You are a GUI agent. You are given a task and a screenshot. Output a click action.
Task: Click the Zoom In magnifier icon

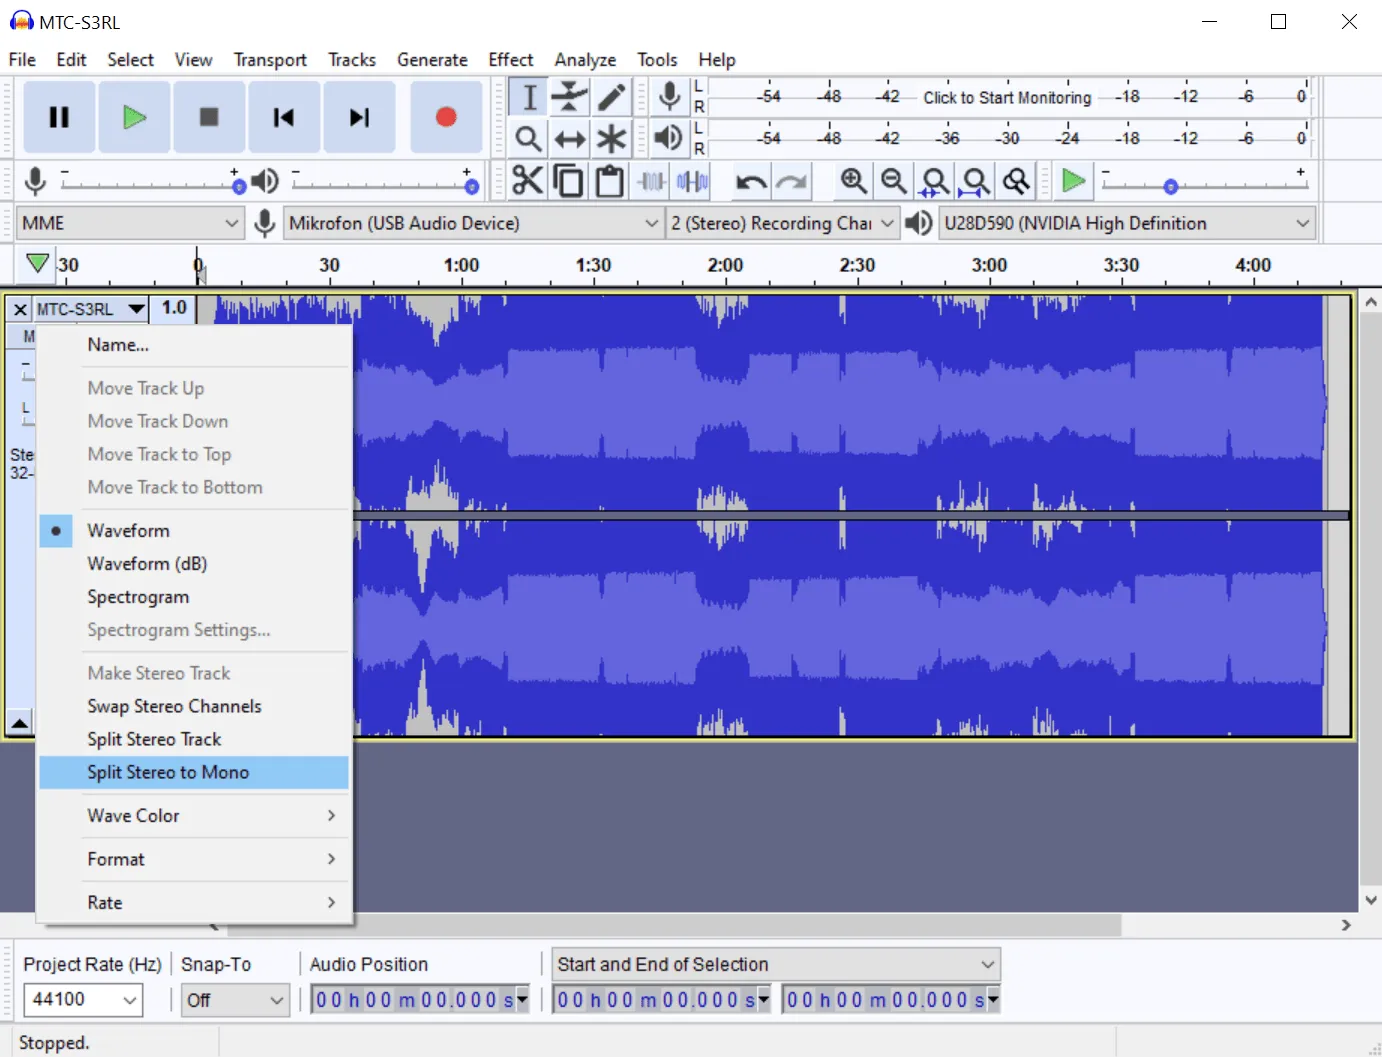pyautogui.click(x=854, y=181)
